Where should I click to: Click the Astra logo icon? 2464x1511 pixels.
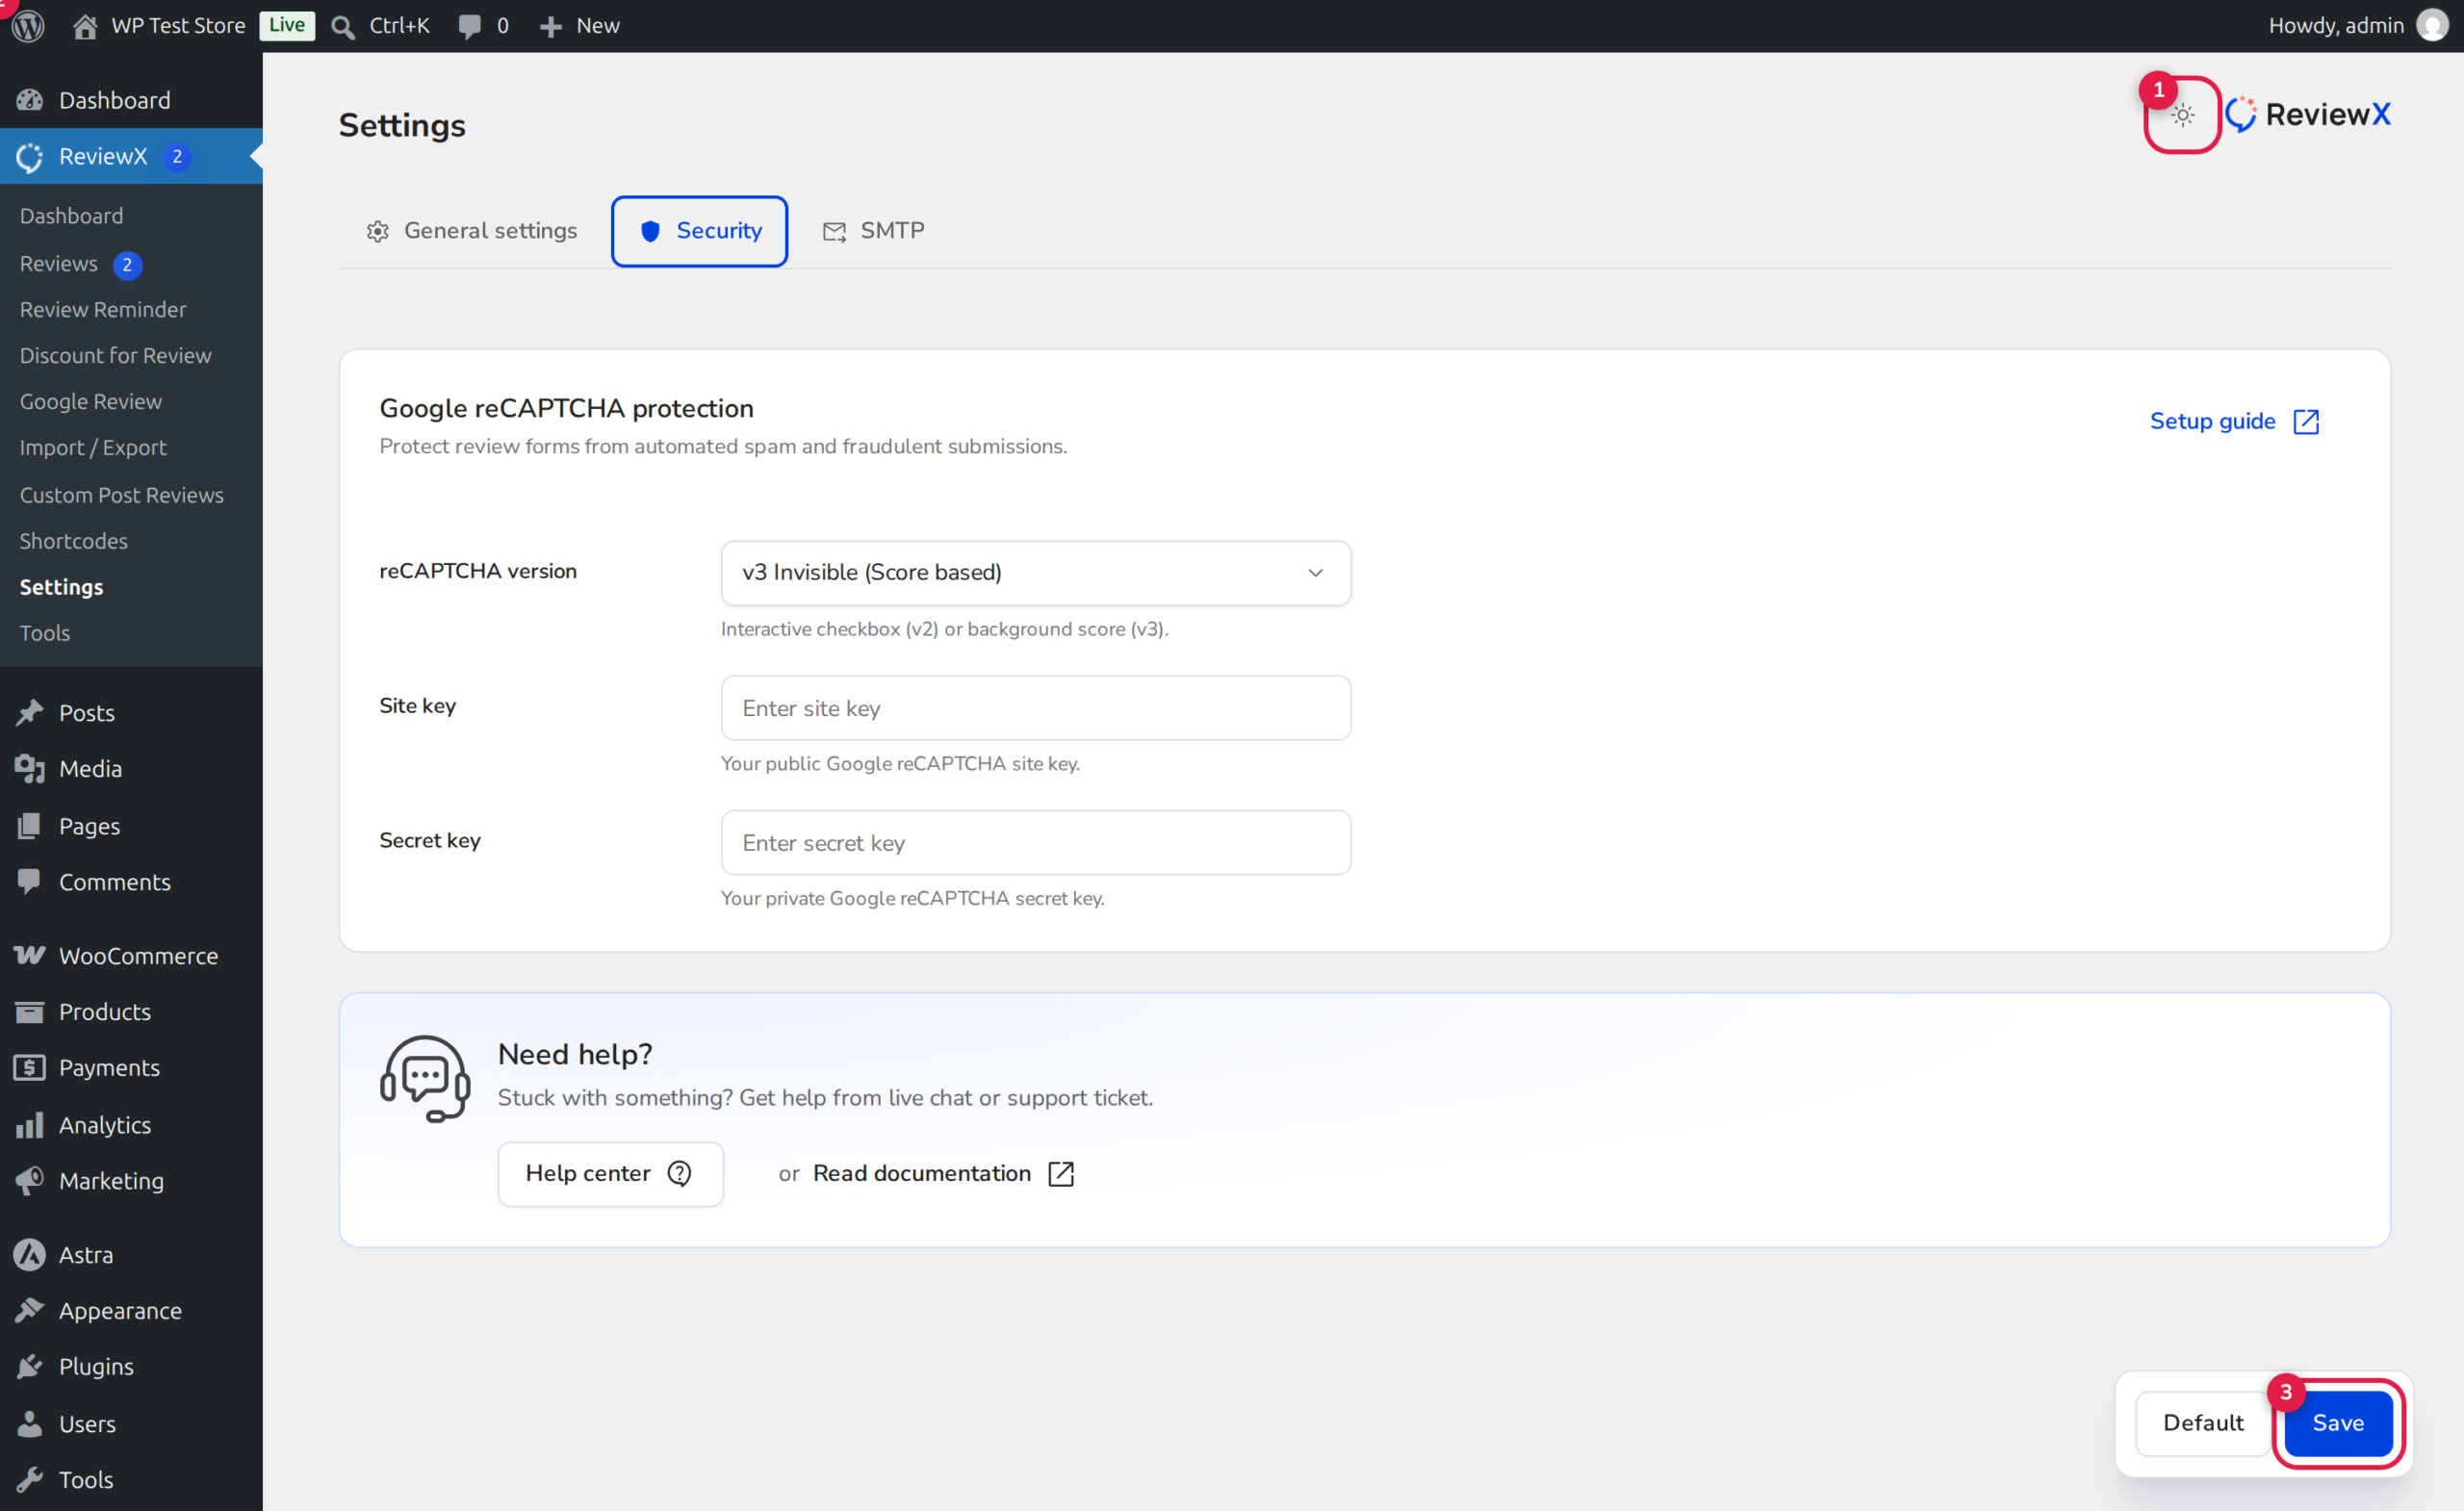30,1254
